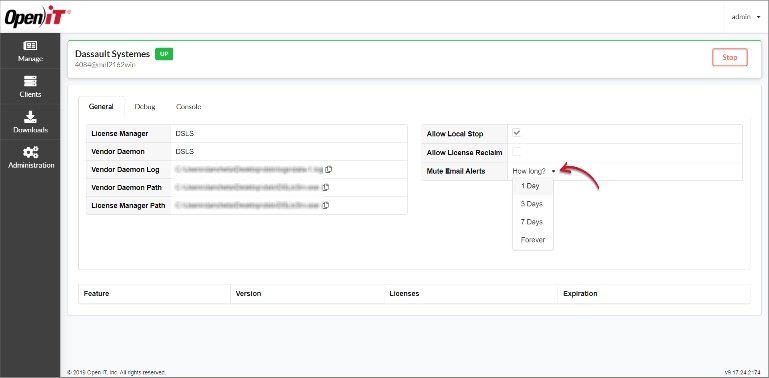The image size is (769, 378).
Task: Click the DSLS Vendor Daemon value
Action: [x=184, y=151]
